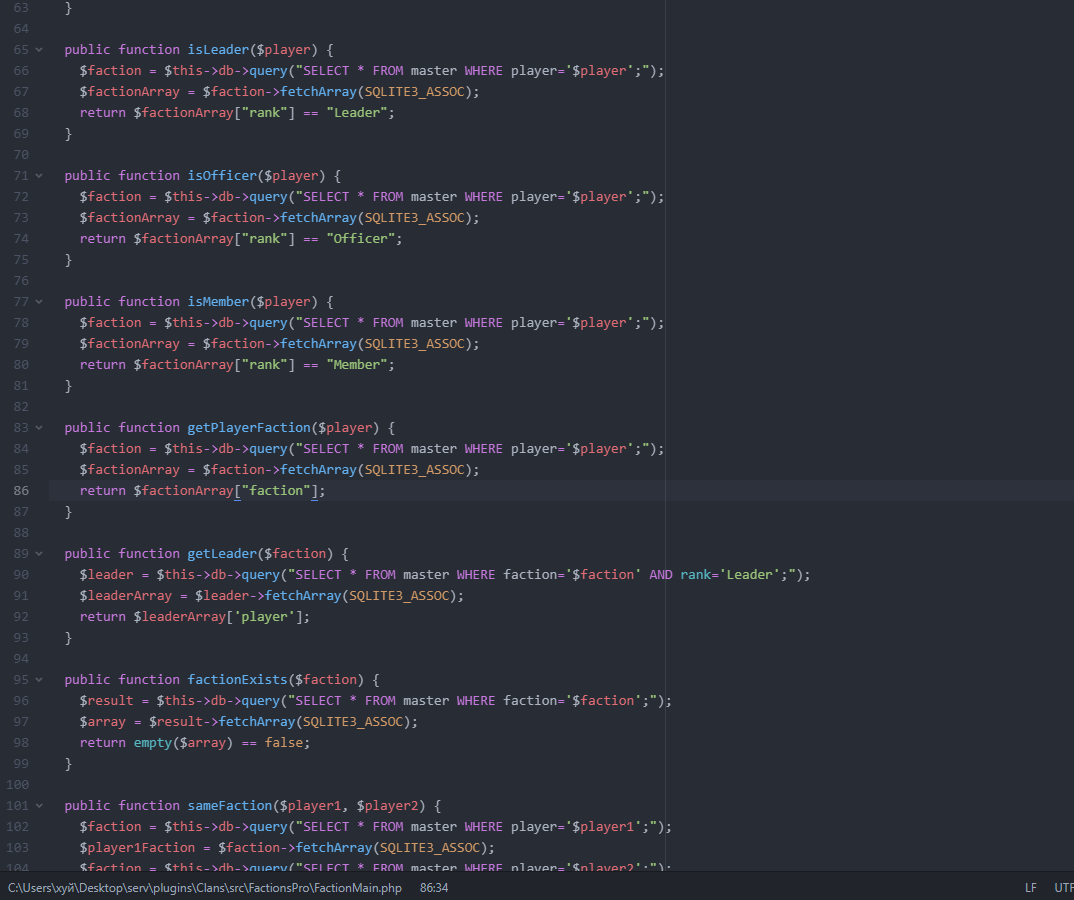
Task: Click line number 68 in the gutter
Action: point(21,113)
